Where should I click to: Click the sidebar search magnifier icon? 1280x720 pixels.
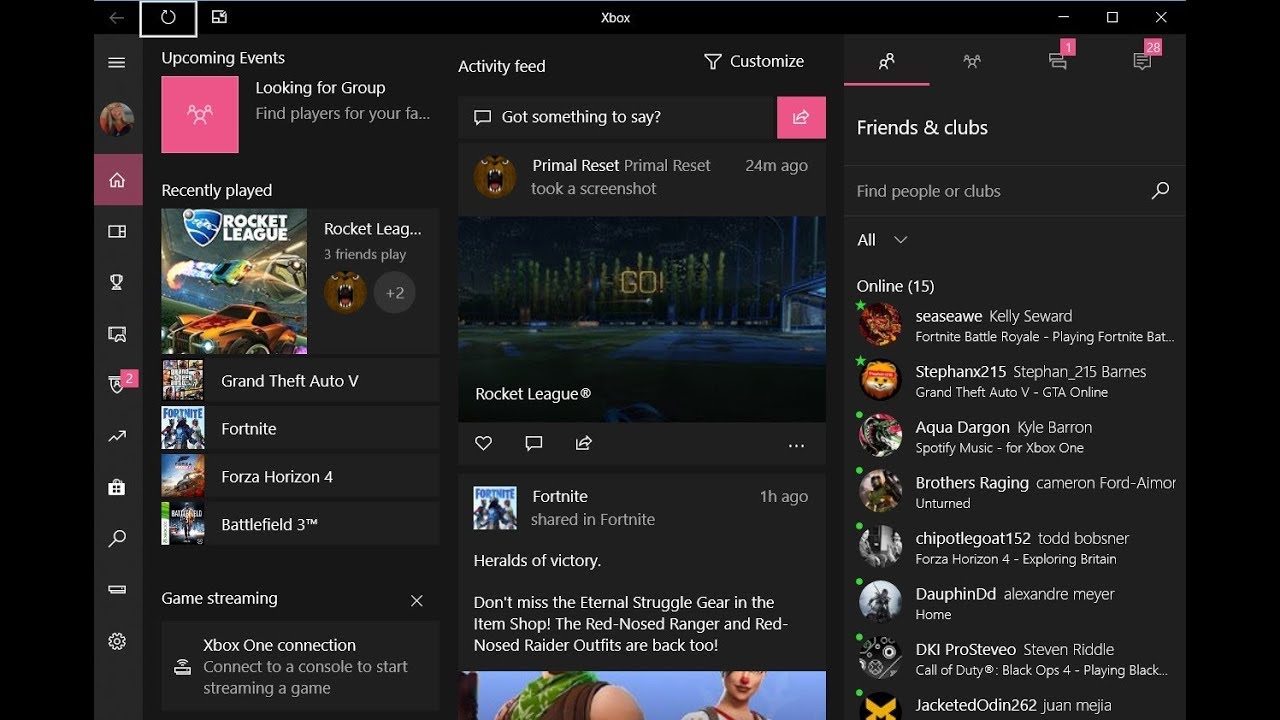[x=117, y=538]
